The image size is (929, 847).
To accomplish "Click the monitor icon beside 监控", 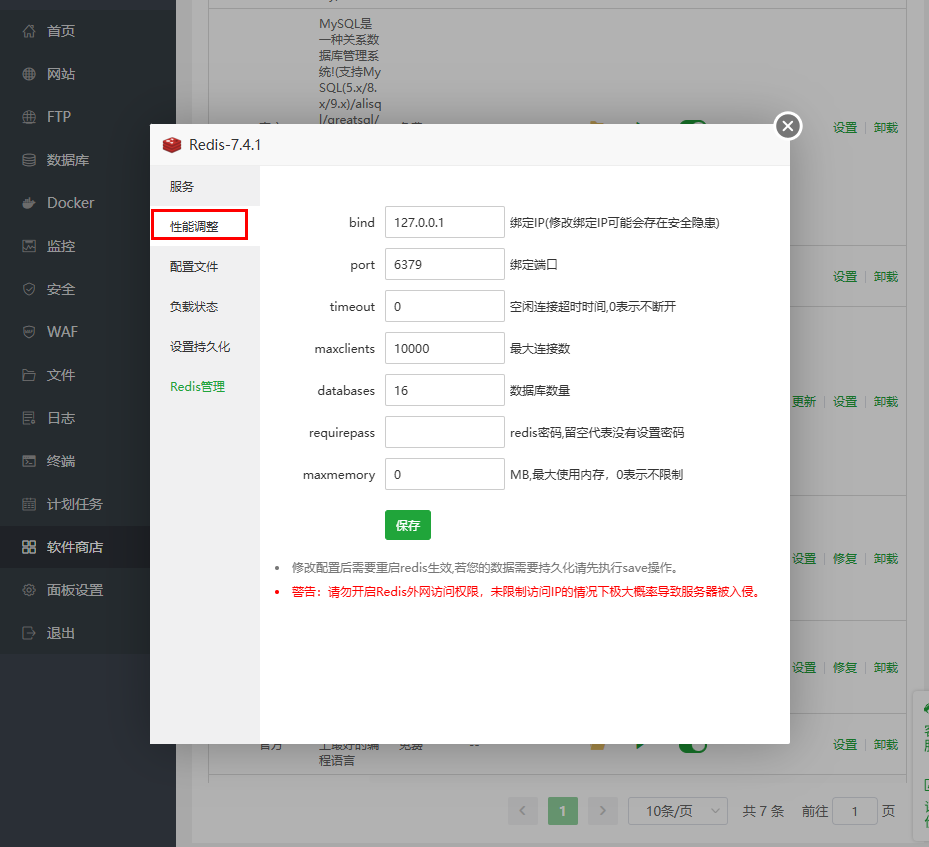I will [x=29, y=246].
